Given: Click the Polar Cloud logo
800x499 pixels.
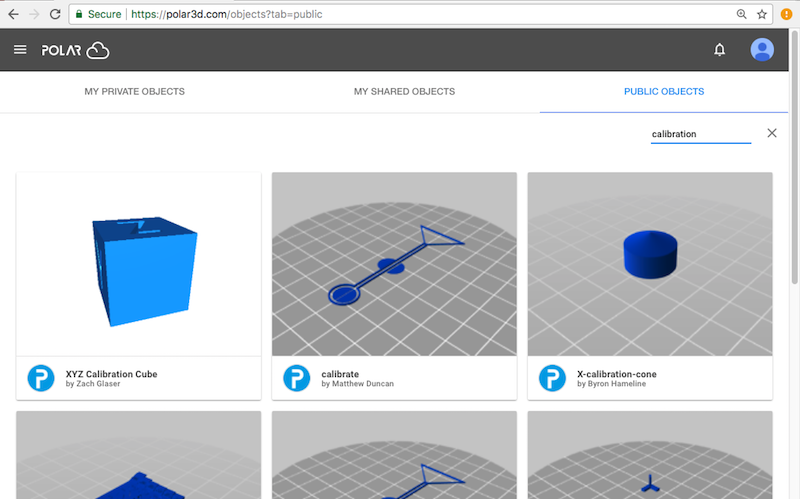Looking at the screenshot, I should [75, 50].
